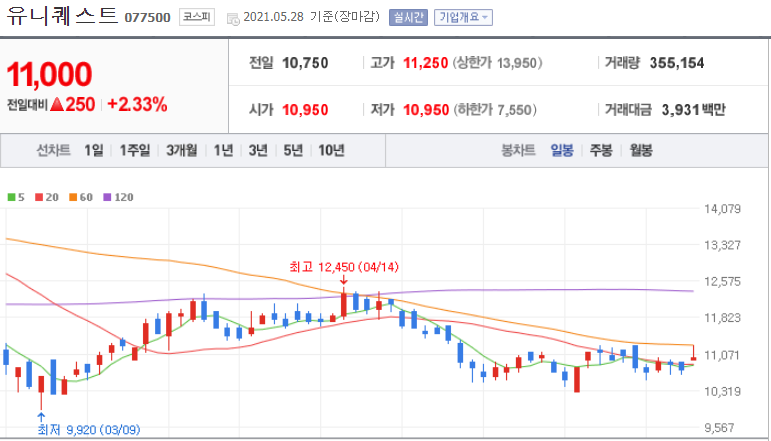
Task: Click the 하한가 7,550 text
Action: coord(495,110)
